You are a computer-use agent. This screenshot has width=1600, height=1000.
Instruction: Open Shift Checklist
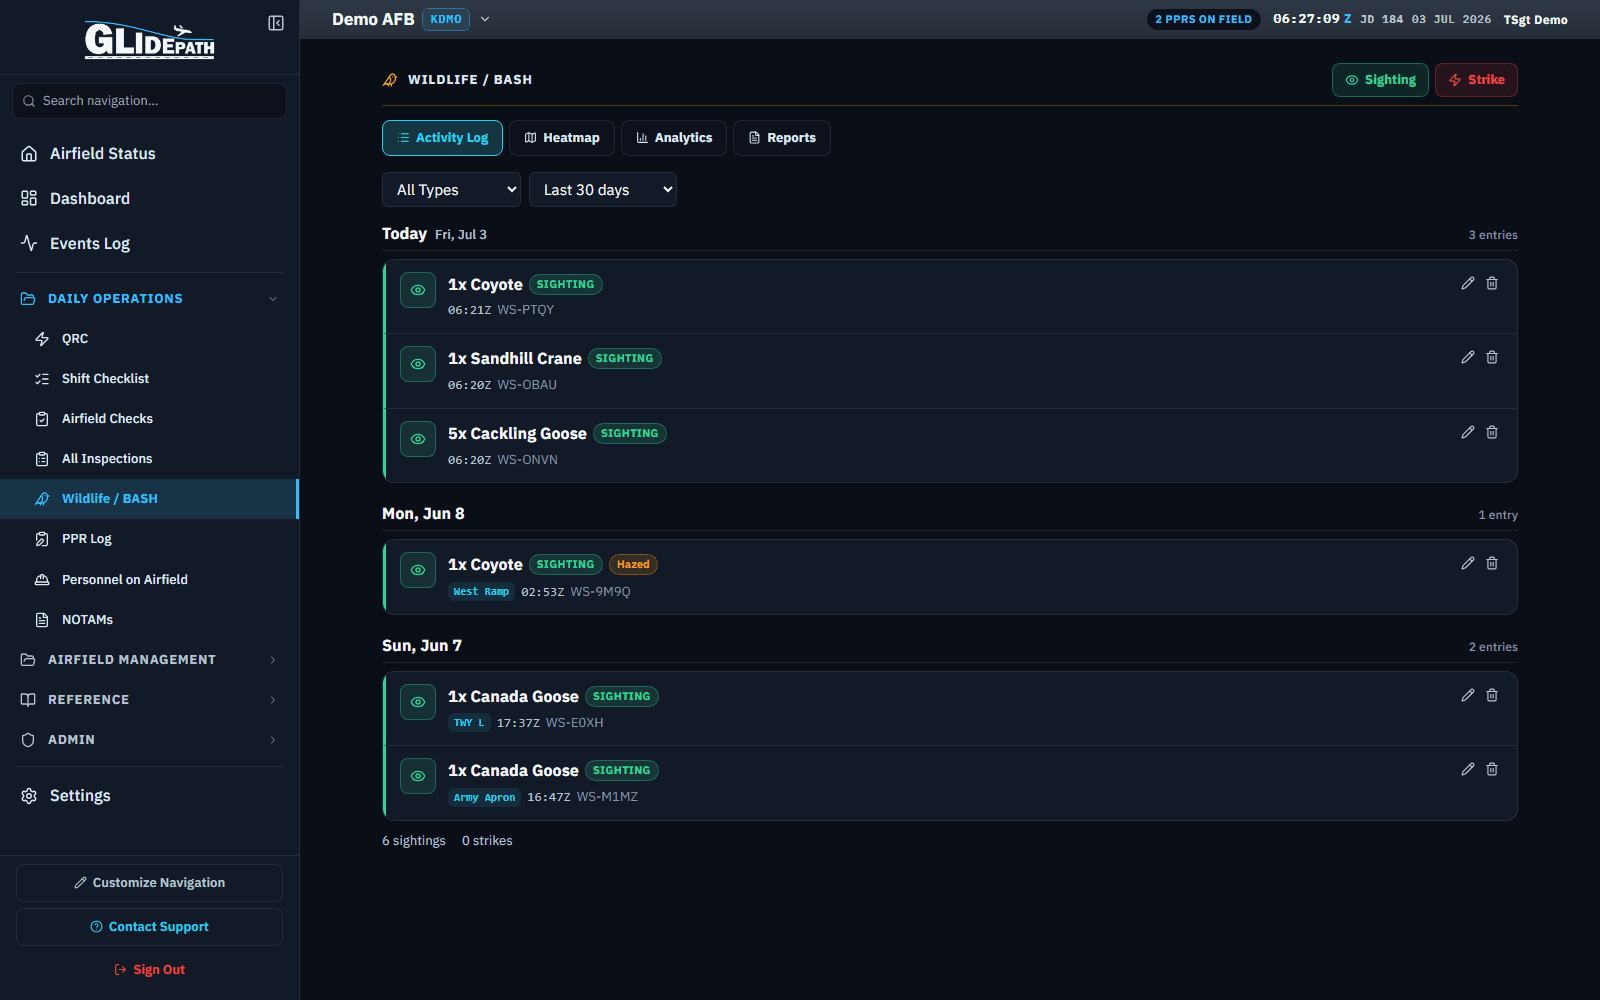click(x=149, y=378)
